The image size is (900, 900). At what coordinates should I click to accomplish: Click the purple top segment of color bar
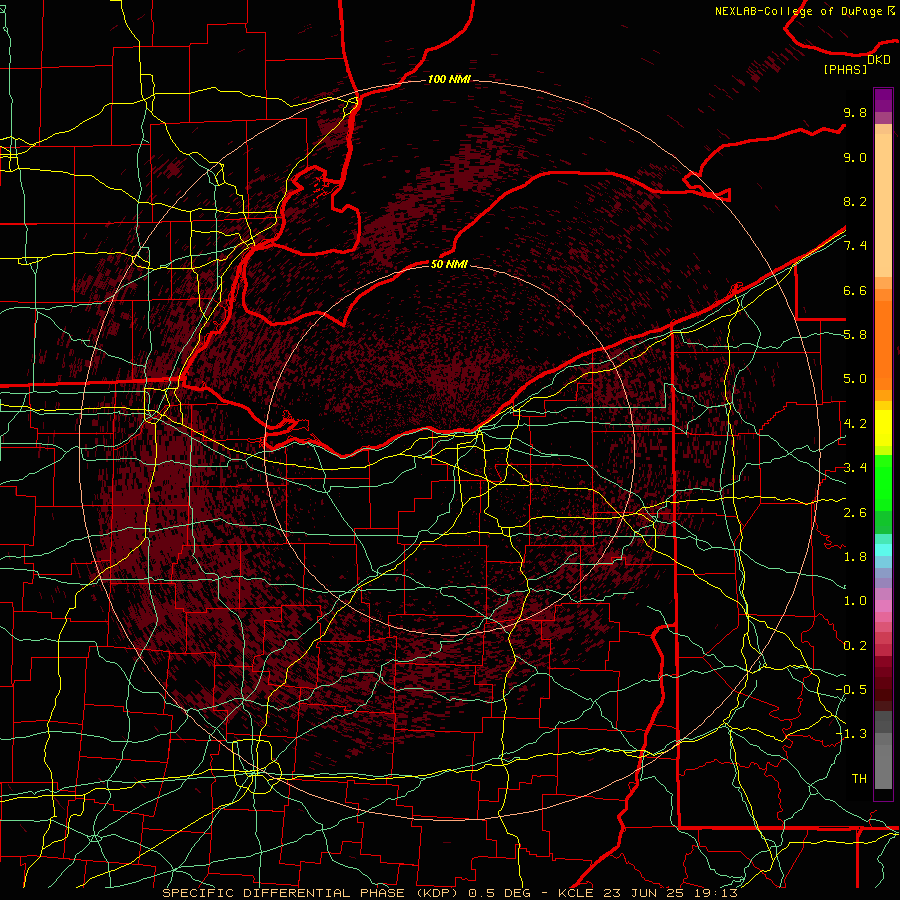point(883,100)
